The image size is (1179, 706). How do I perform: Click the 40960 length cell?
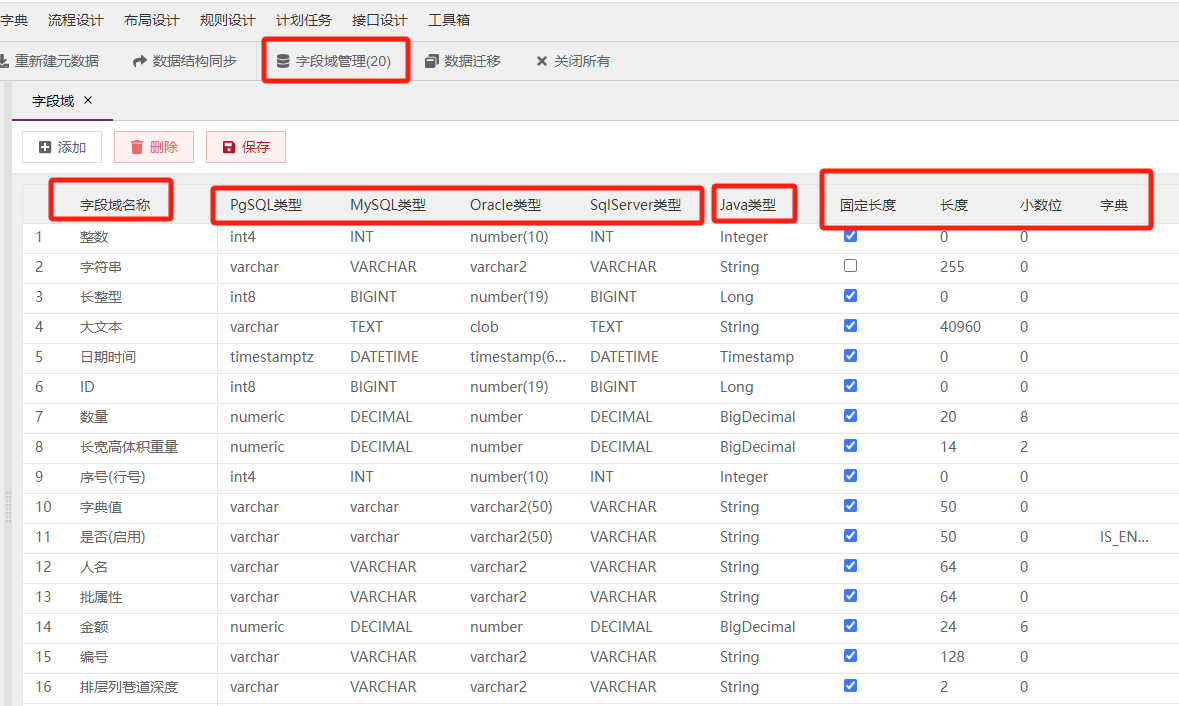pyautogui.click(x=960, y=327)
